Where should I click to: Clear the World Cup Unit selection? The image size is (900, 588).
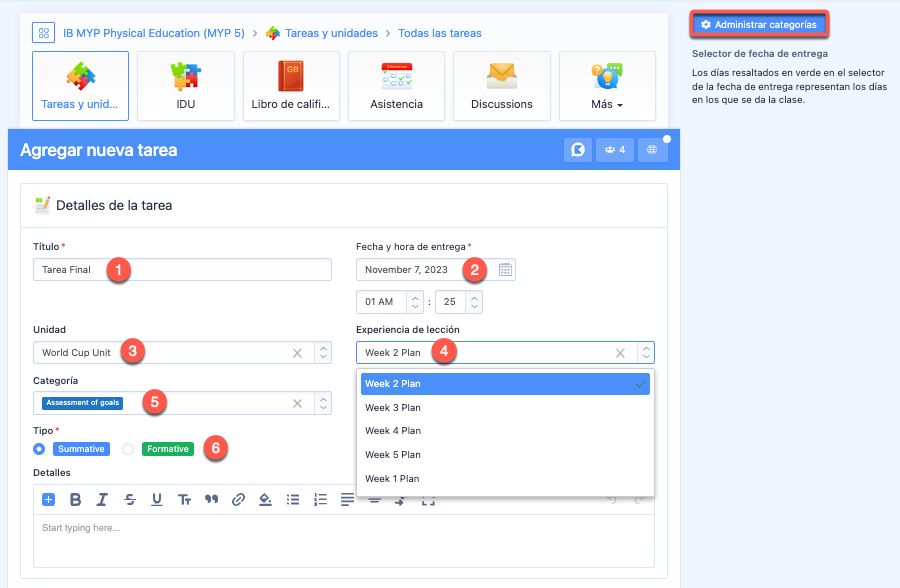coord(297,353)
